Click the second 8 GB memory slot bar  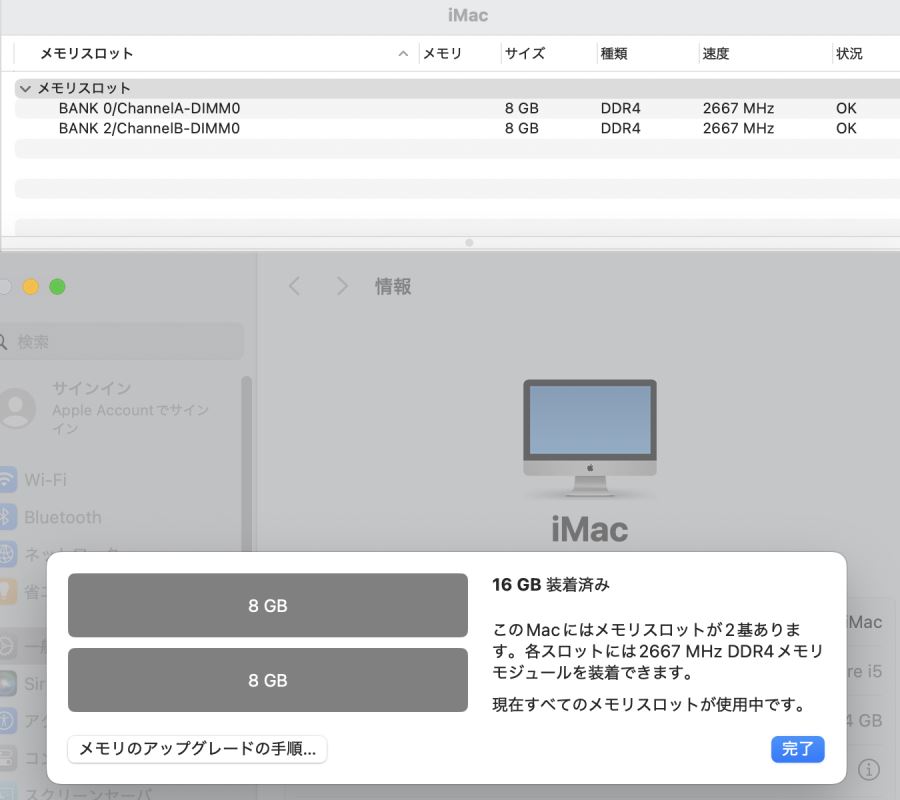click(267, 680)
